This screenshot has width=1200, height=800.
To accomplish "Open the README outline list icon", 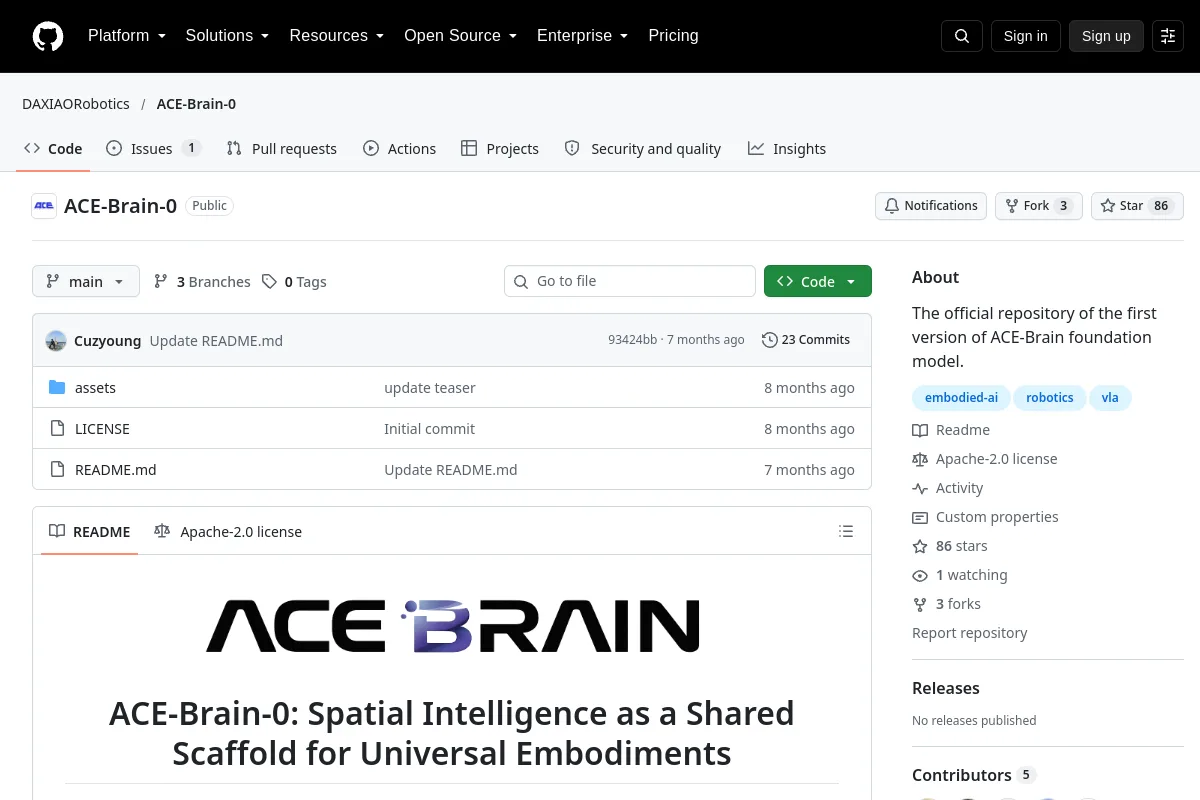I will (x=846, y=532).
